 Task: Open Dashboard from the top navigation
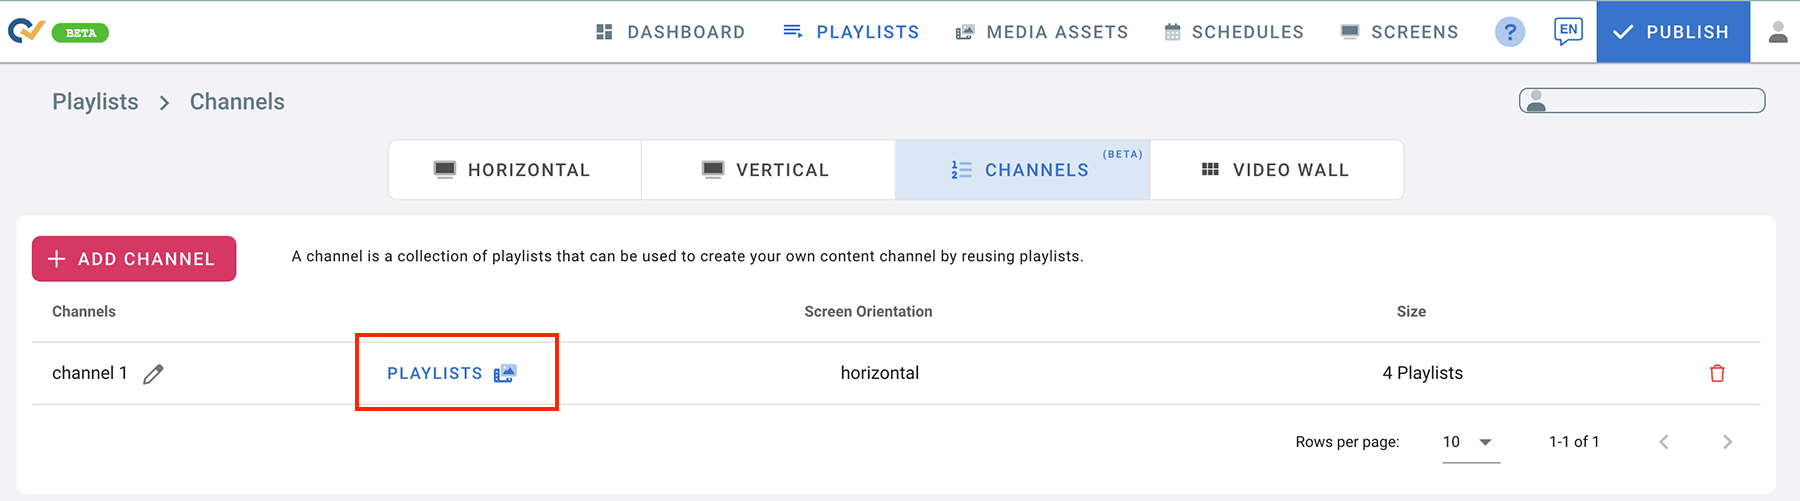coord(670,32)
